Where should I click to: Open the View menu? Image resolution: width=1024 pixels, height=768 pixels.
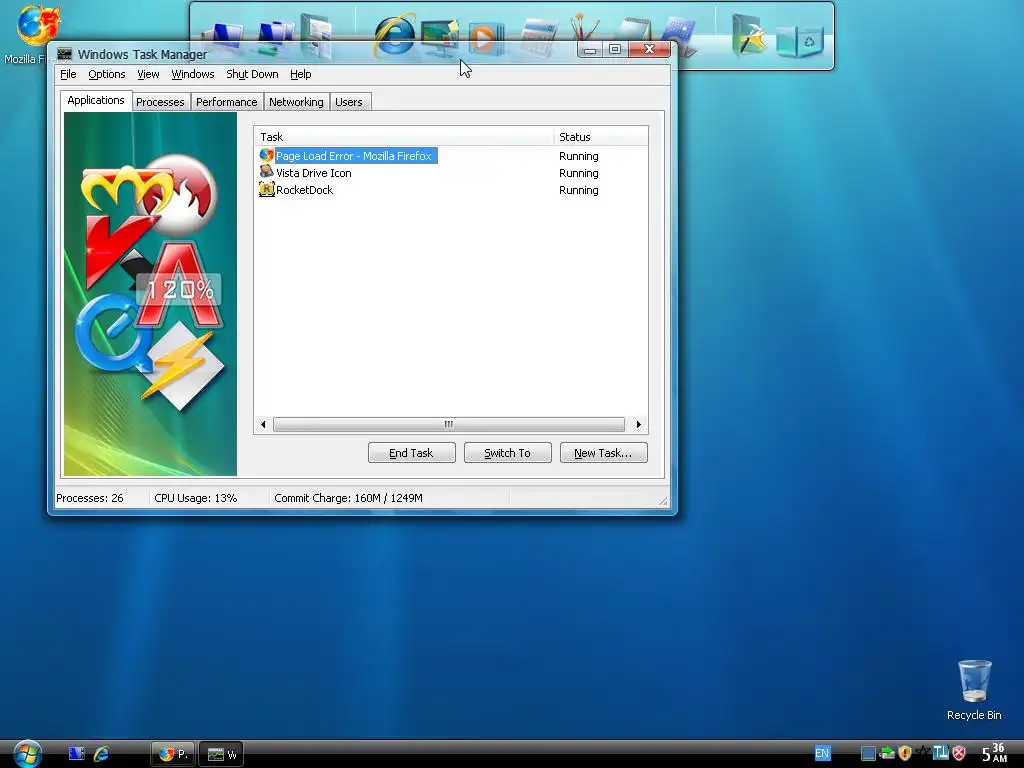[148, 74]
